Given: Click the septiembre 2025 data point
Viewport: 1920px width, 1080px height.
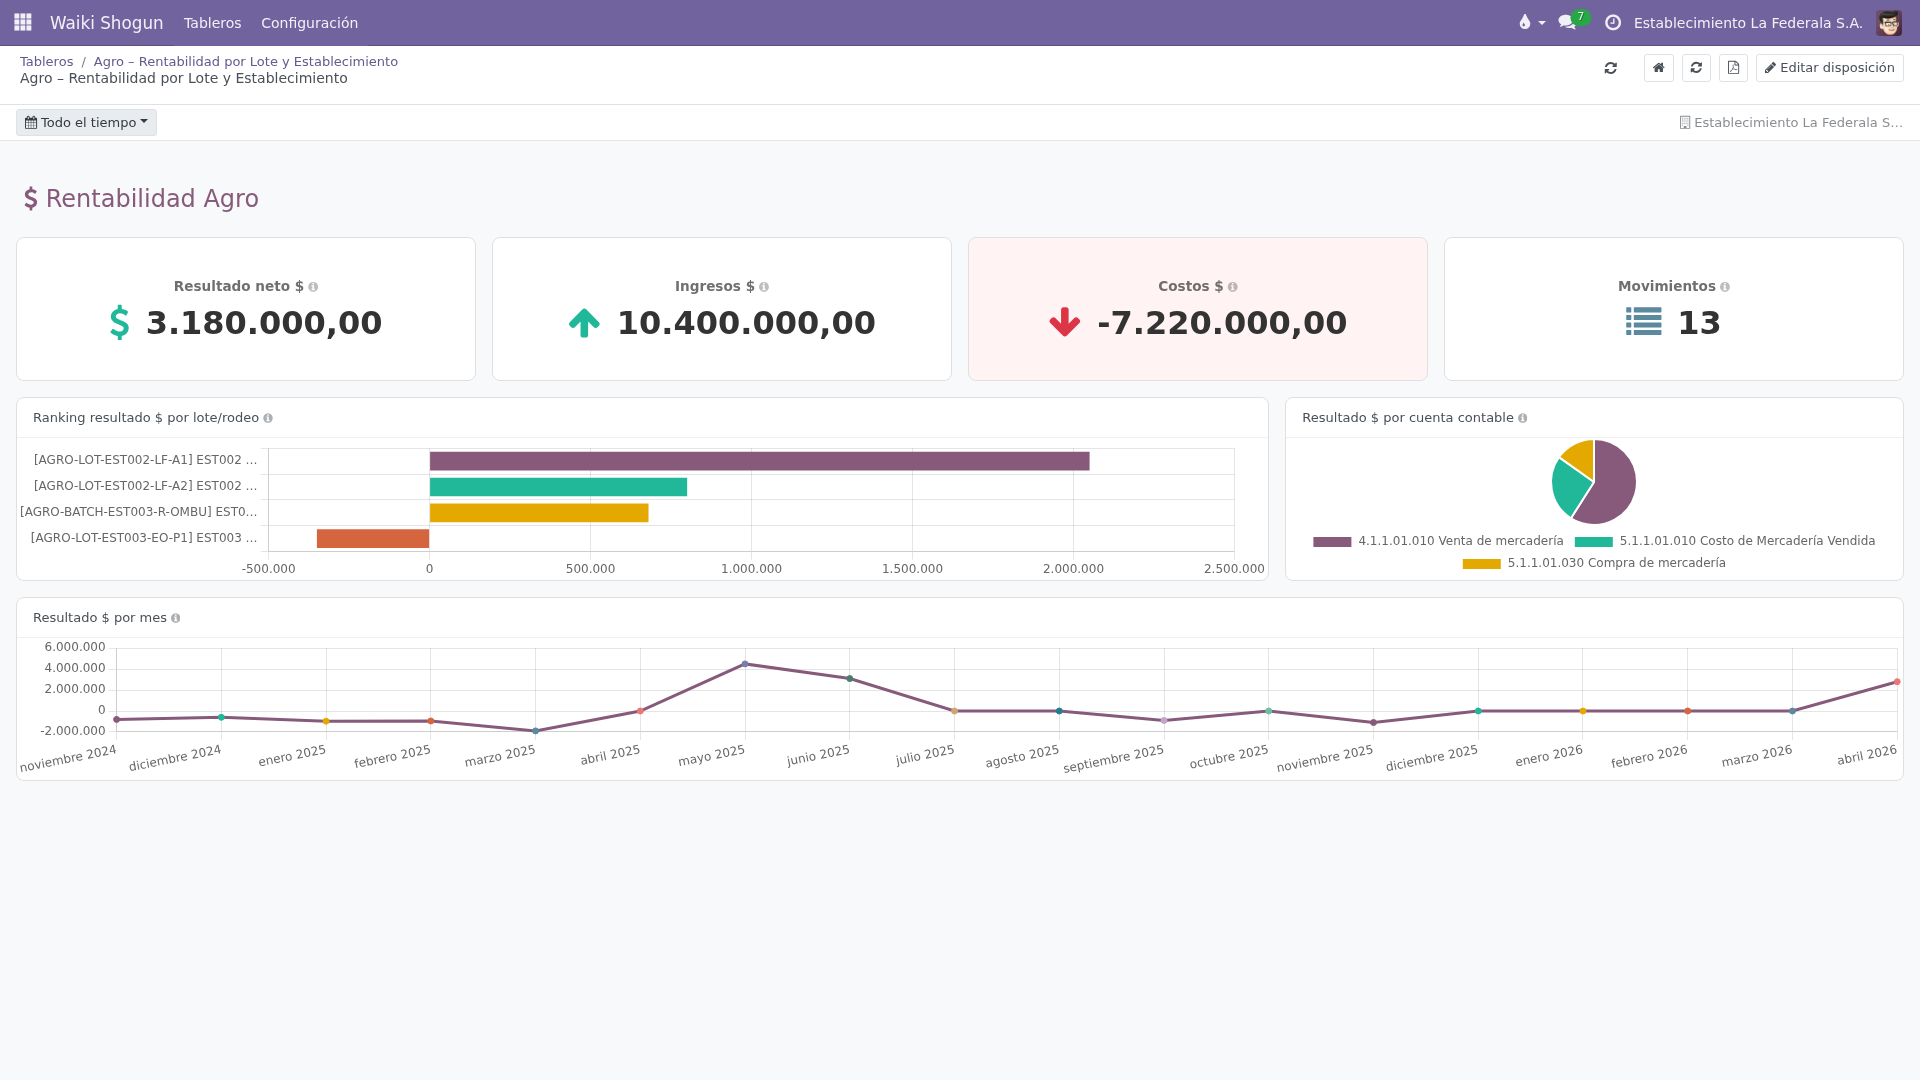Looking at the screenshot, I should point(1164,721).
